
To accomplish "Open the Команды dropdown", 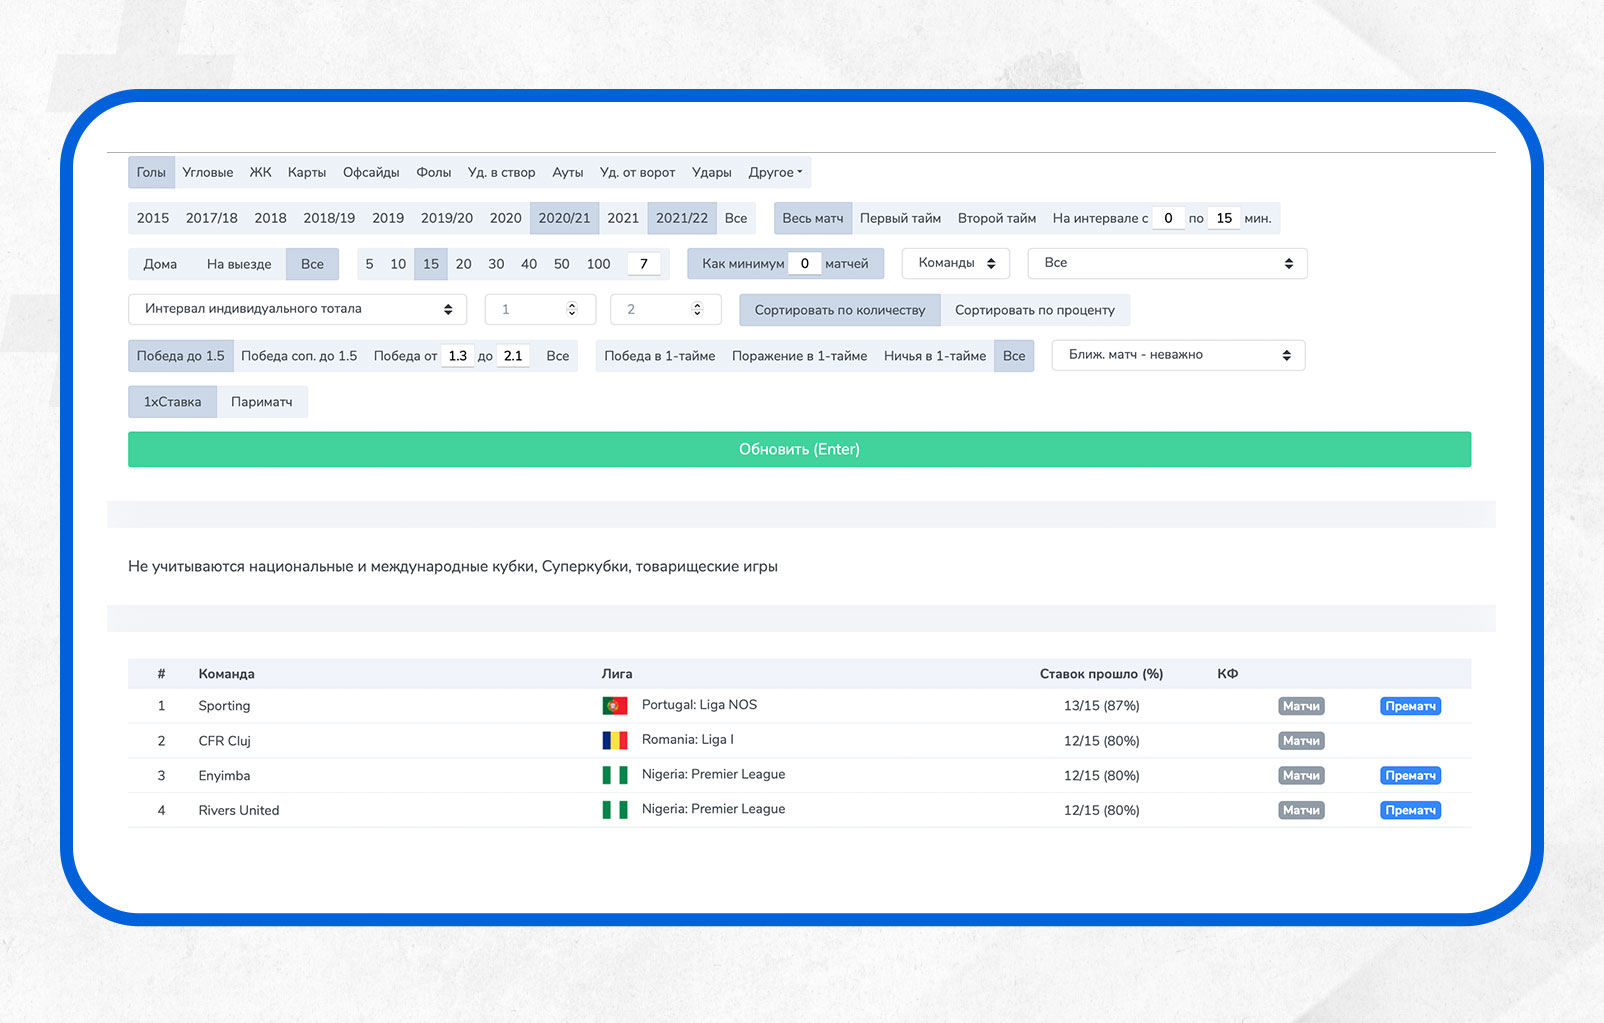I will (955, 263).
